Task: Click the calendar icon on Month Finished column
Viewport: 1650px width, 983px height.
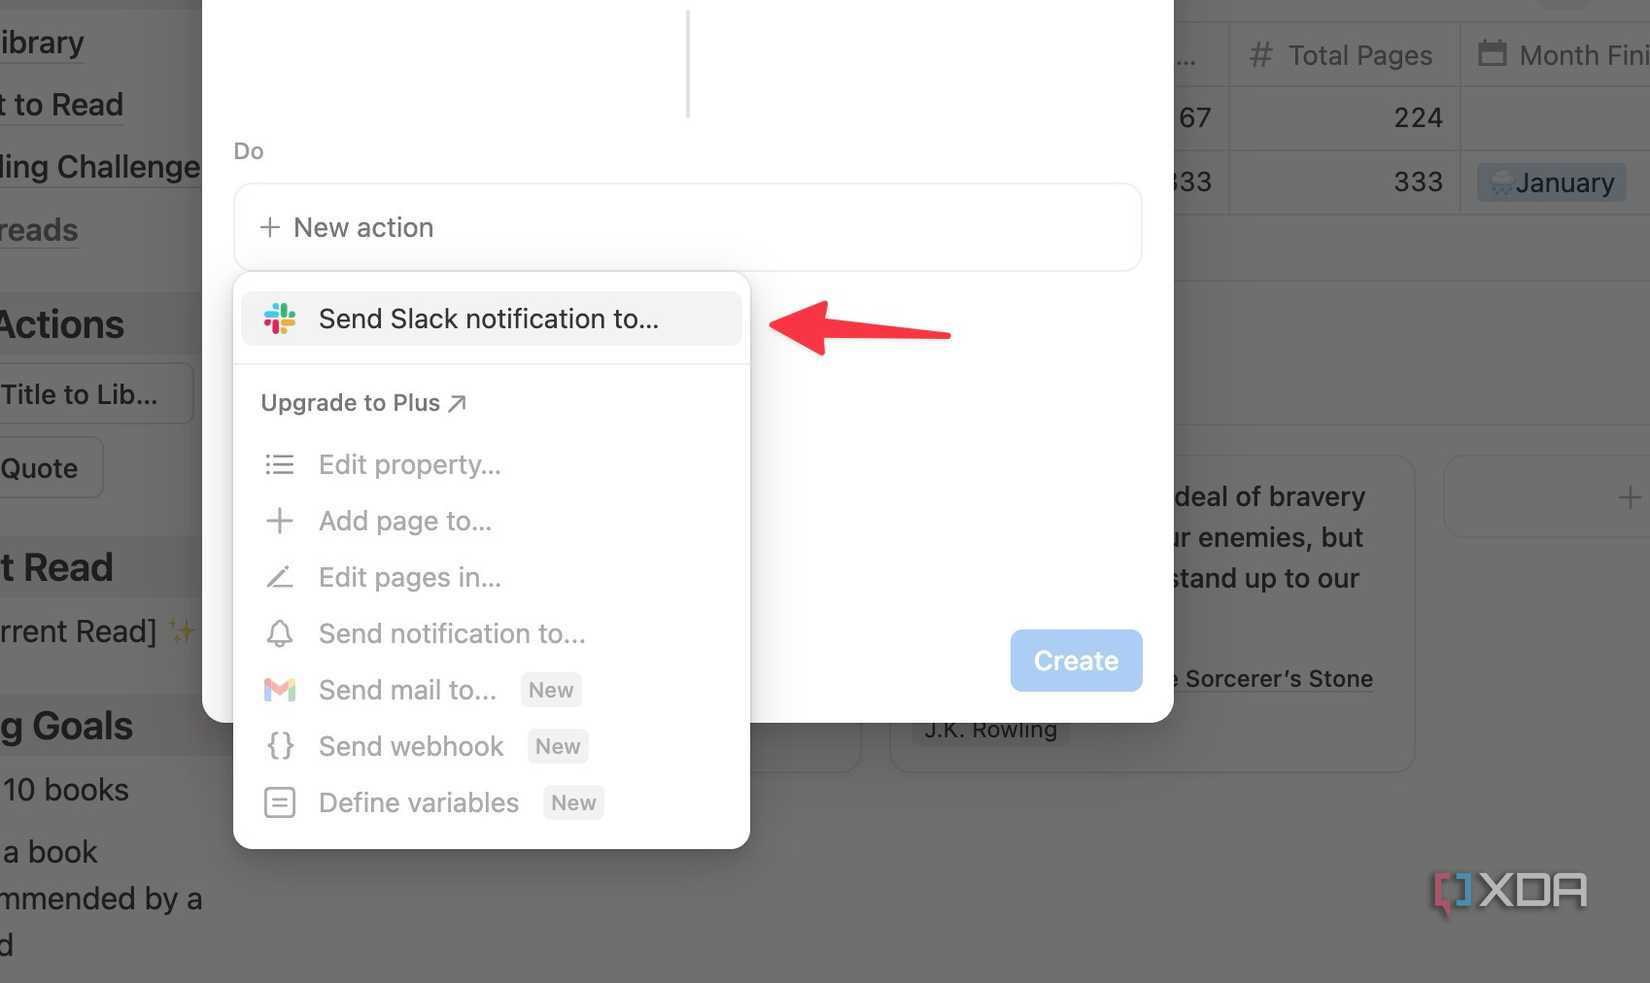Action: click(1493, 55)
